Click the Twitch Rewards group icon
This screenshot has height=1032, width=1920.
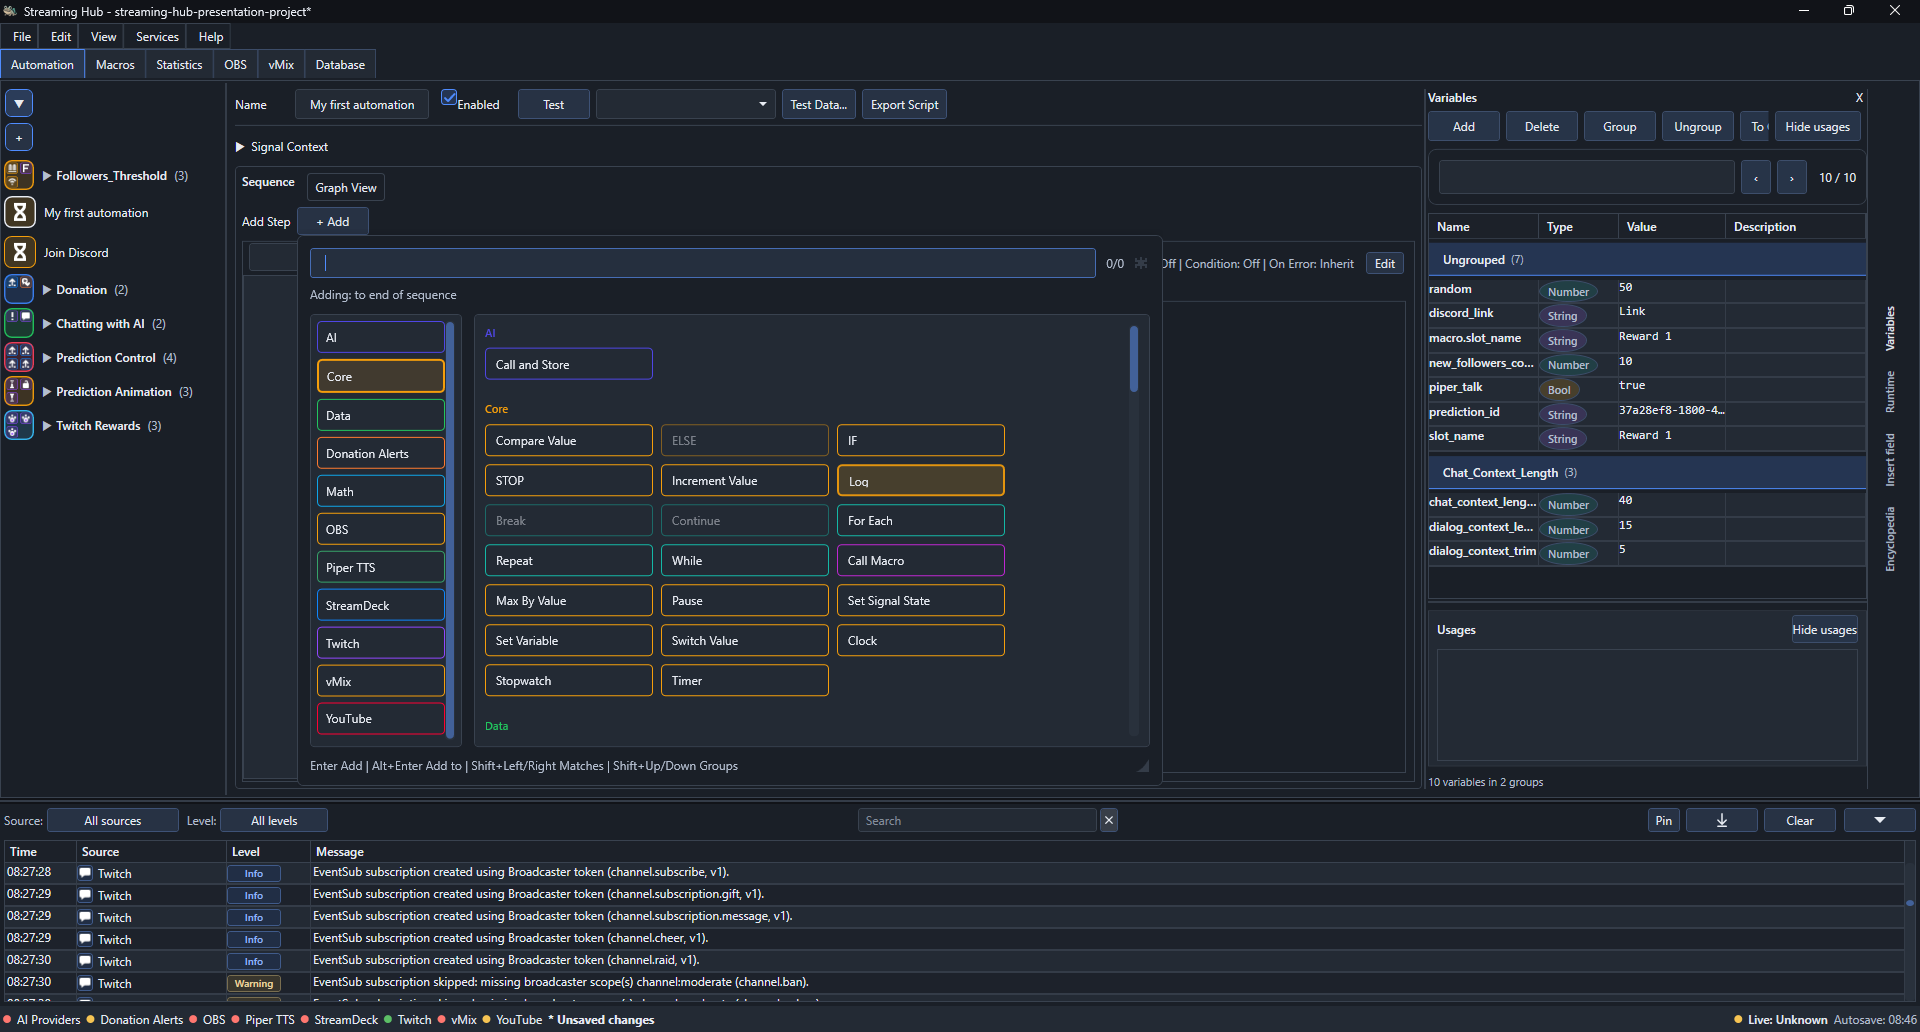(x=19, y=425)
